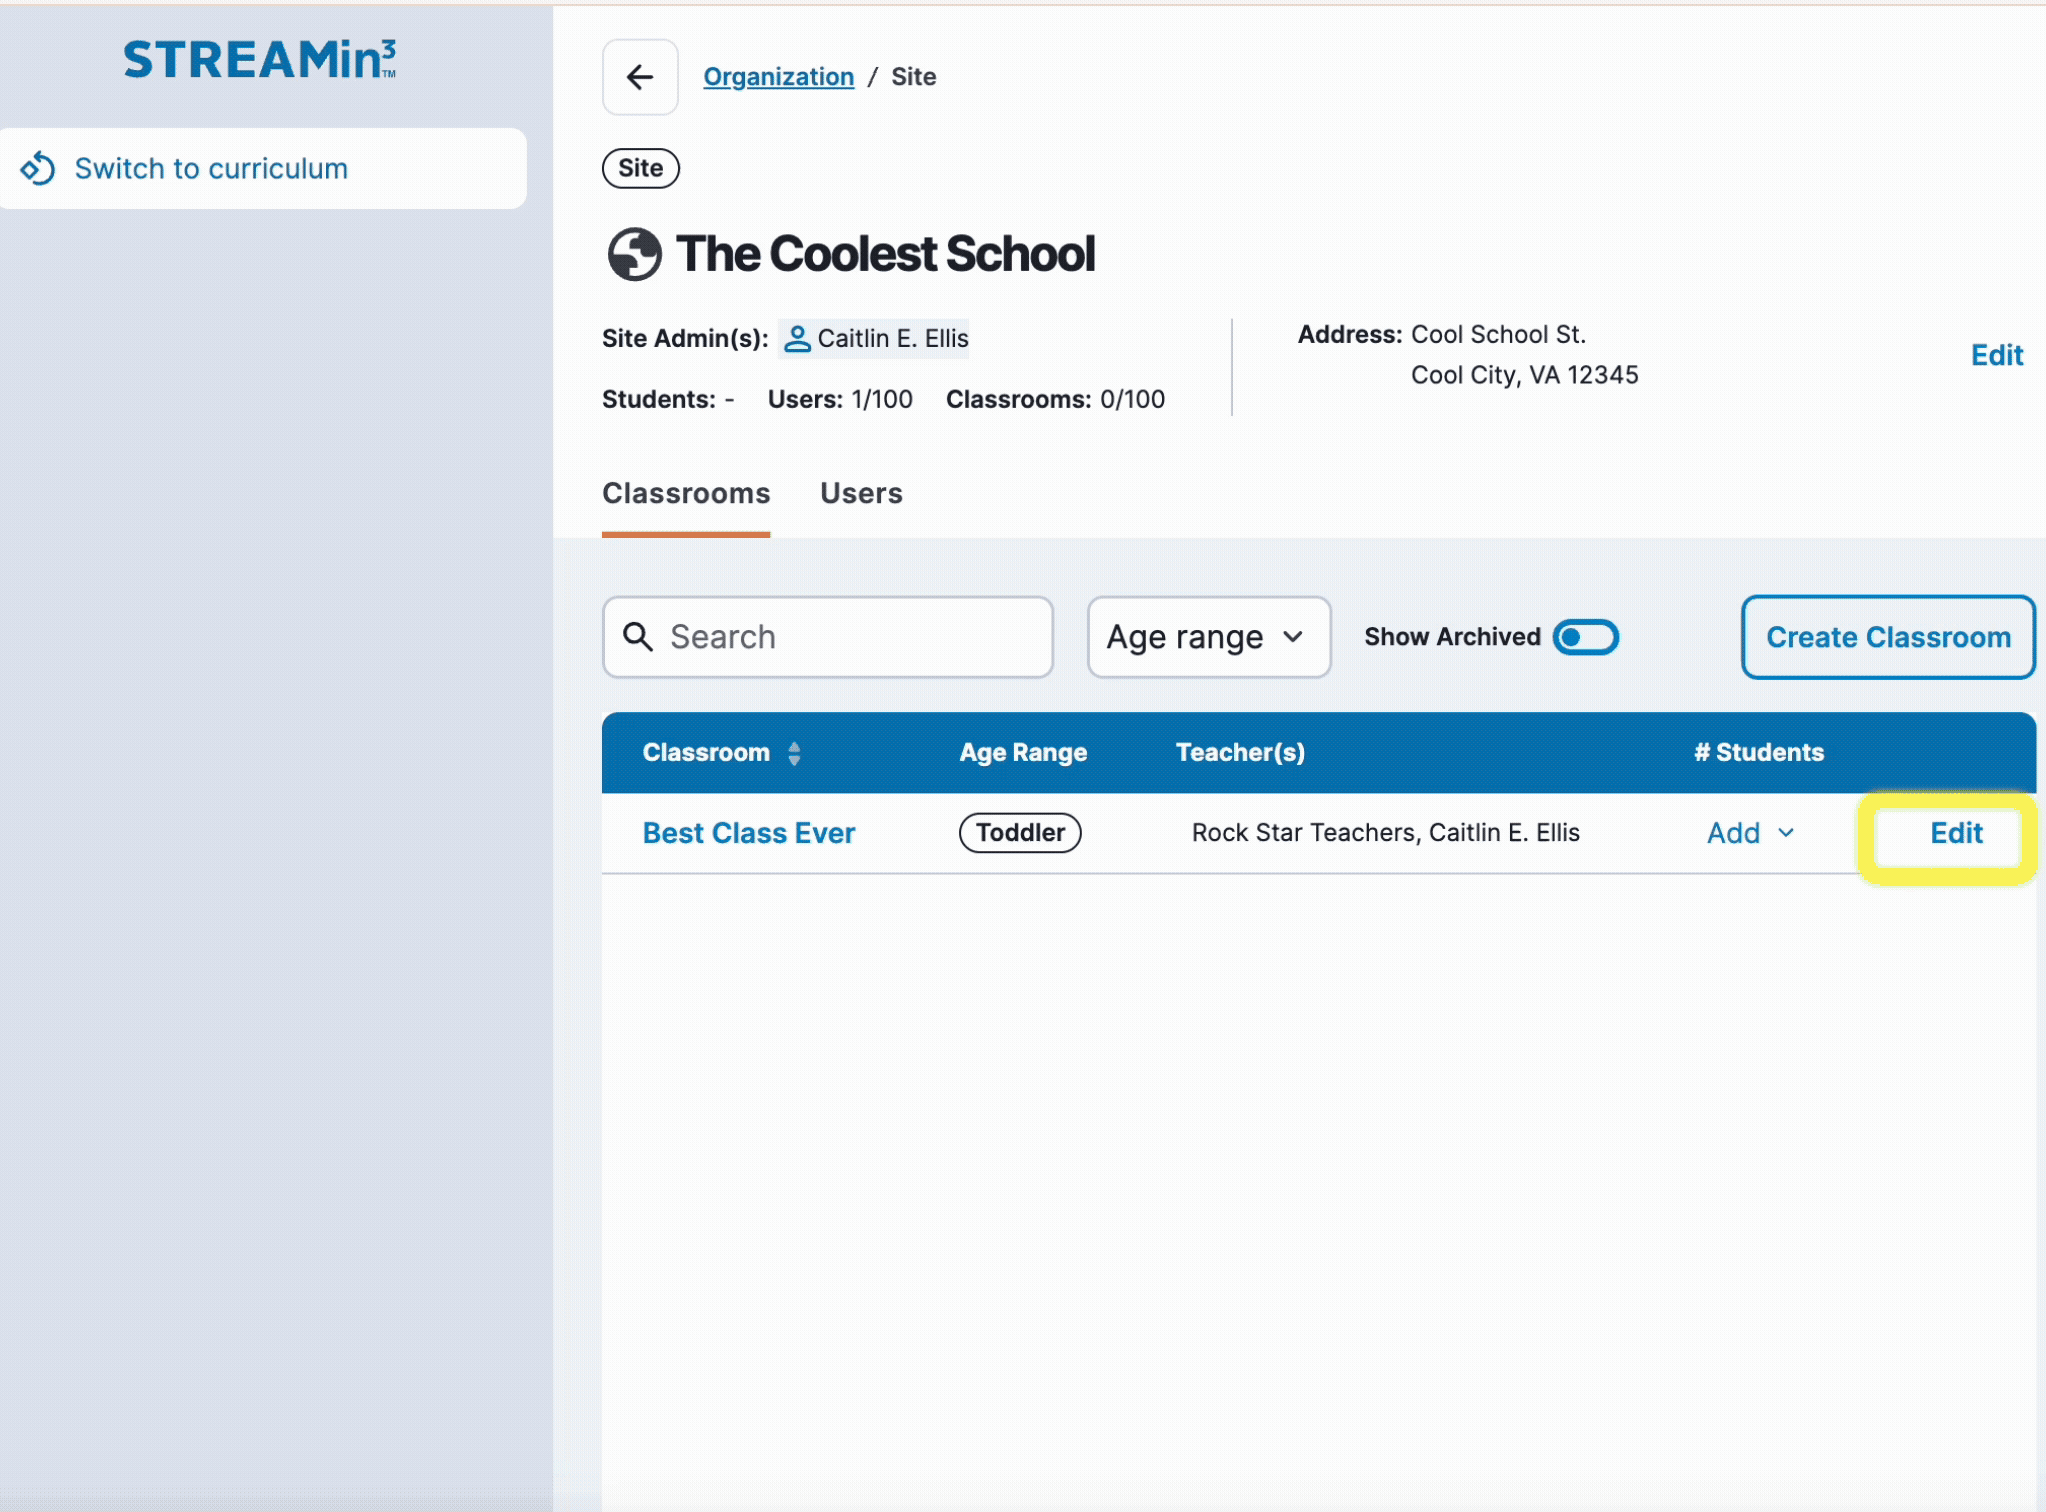Open the Age range dropdown
2046x1512 pixels.
1208,637
